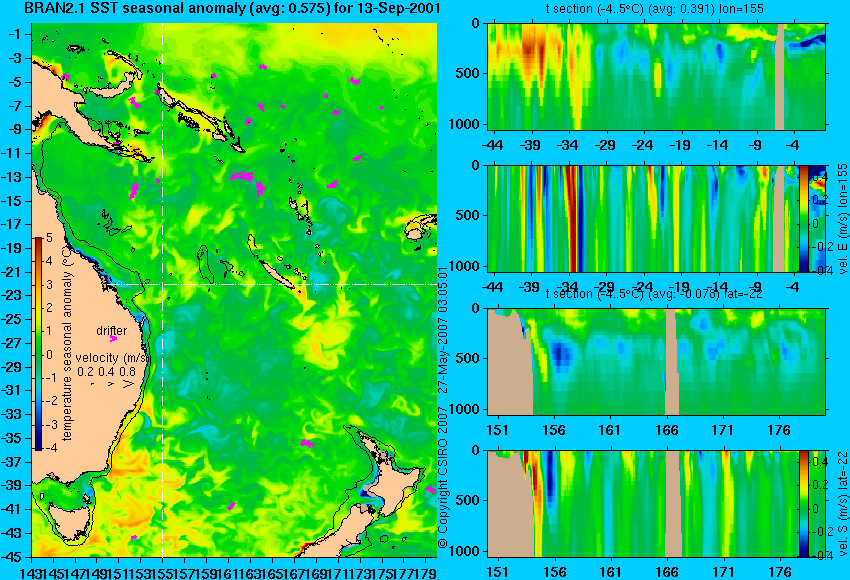Click the 'drifter' legend label
Viewport: 850px width, 580px height.
pyautogui.click(x=112, y=331)
